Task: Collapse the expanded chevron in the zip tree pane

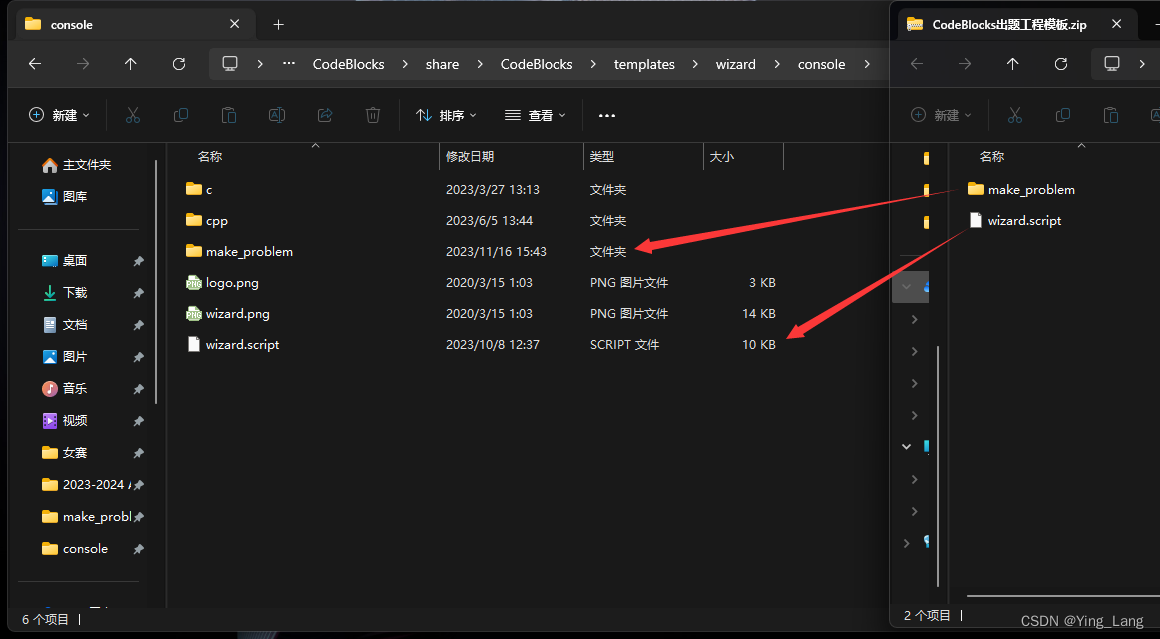Action: [910, 446]
